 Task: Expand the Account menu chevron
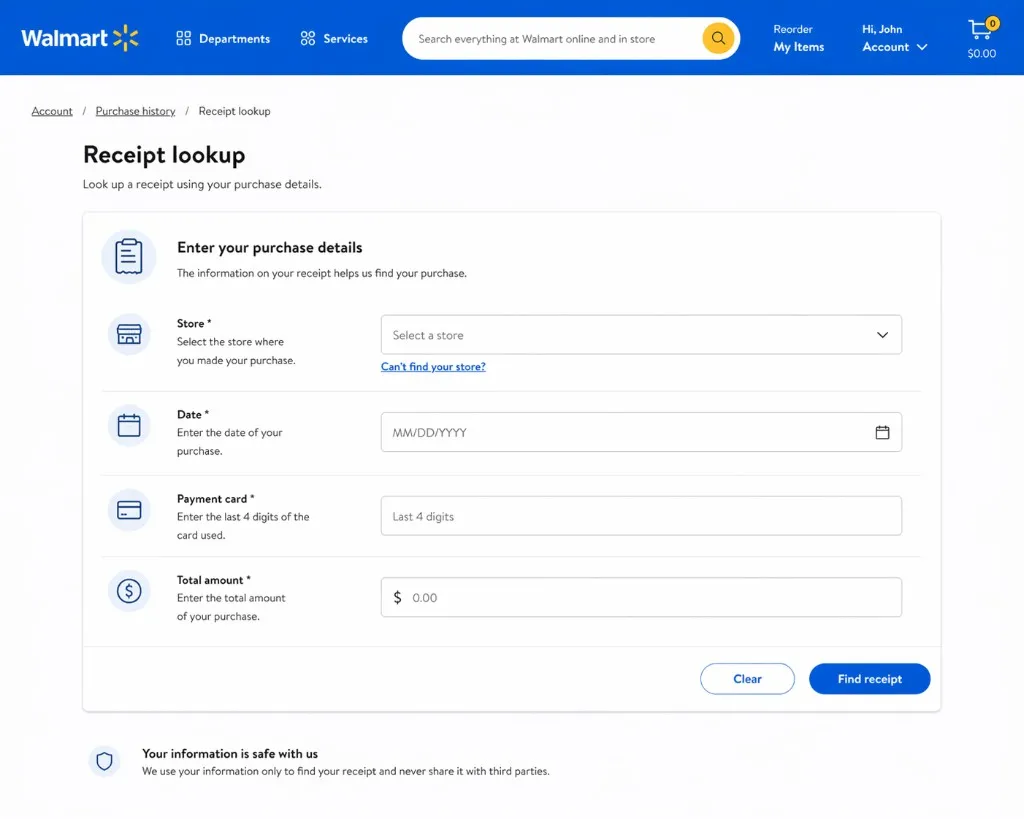click(x=922, y=46)
